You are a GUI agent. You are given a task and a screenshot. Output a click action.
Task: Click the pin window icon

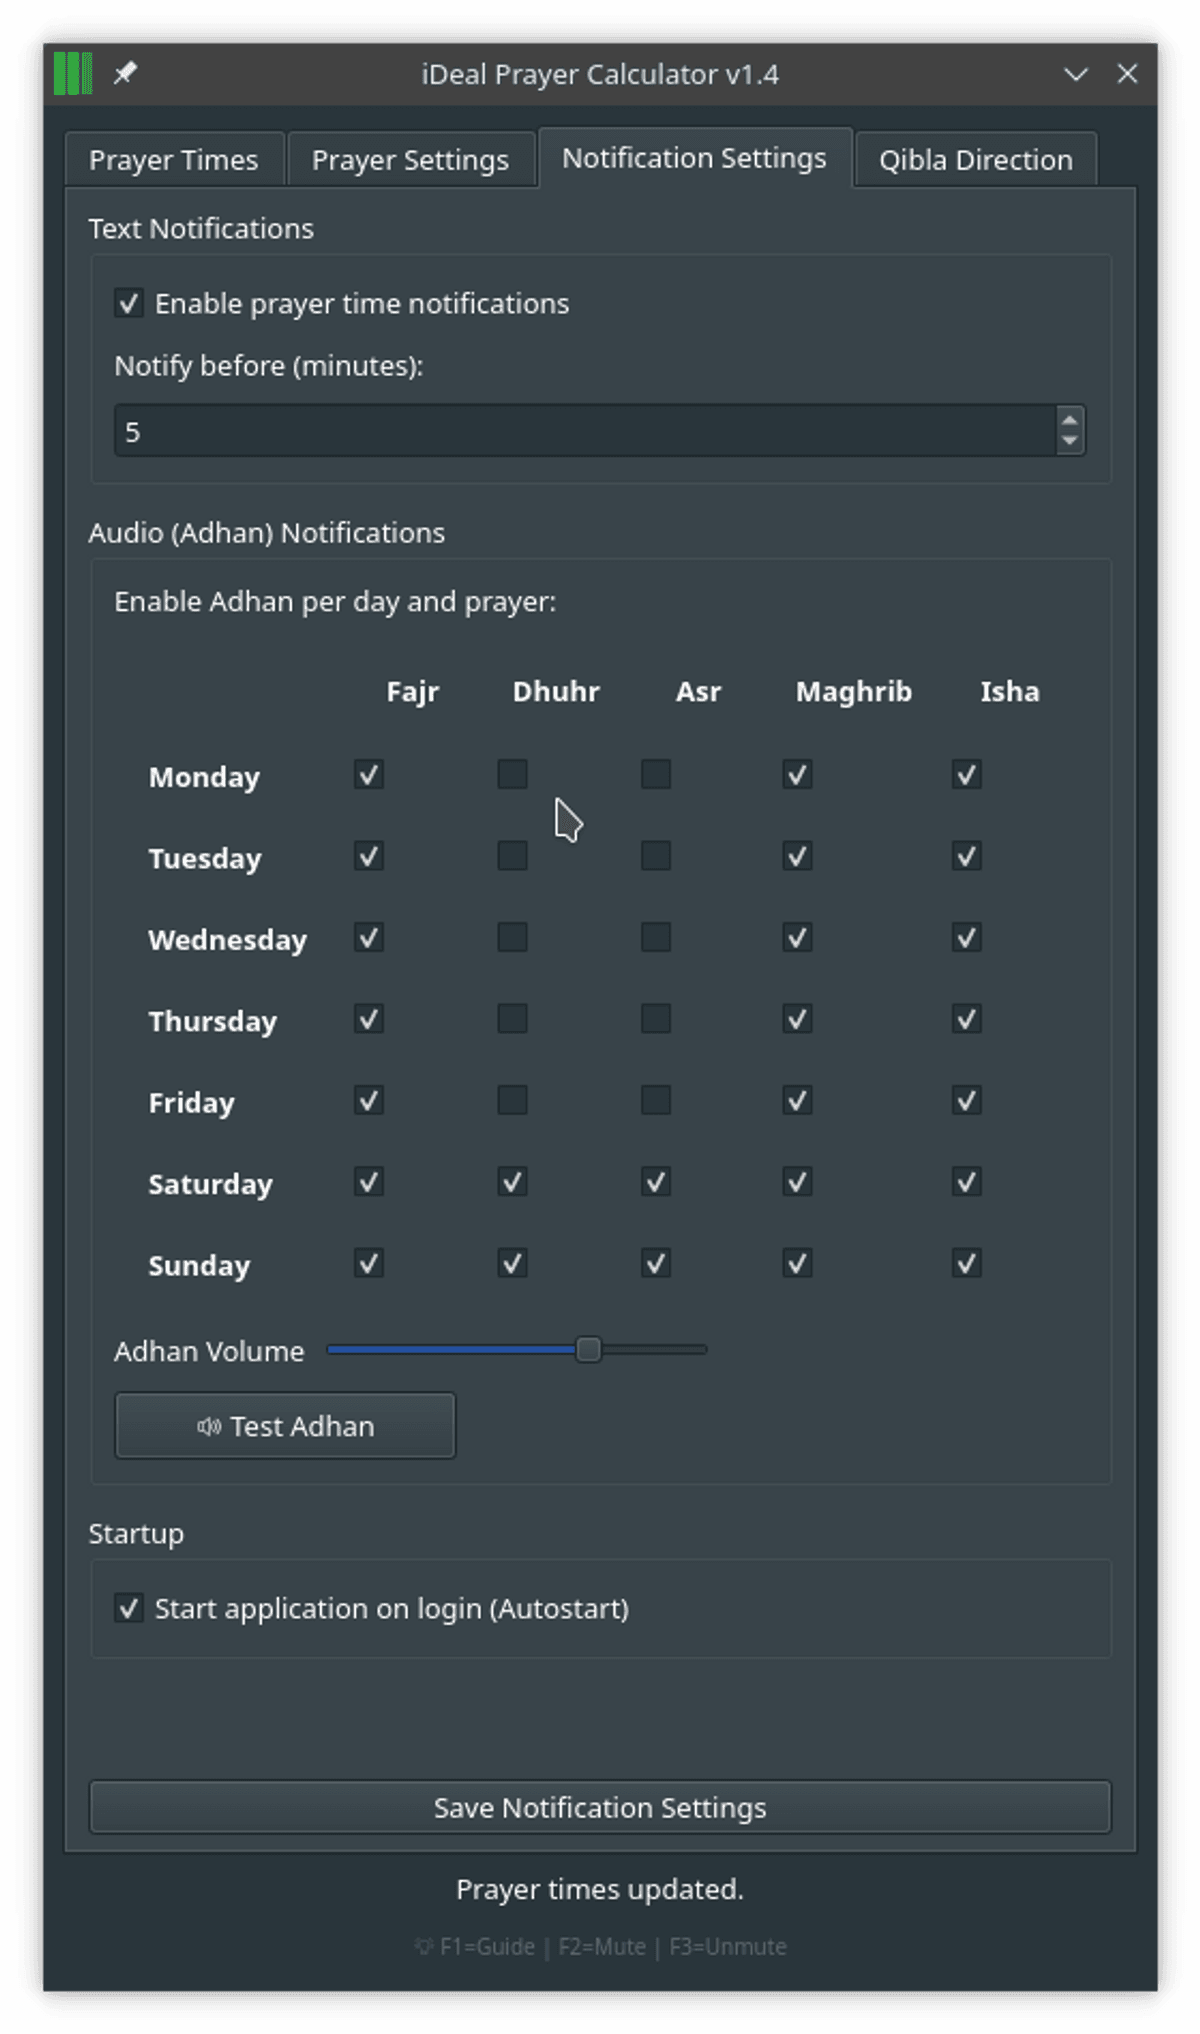click(x=125, y=74)
